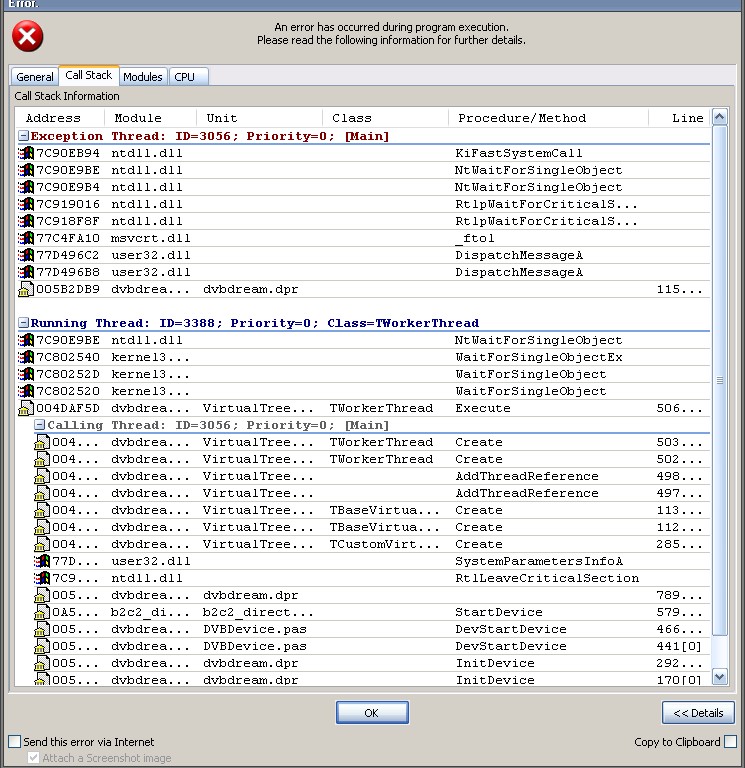Click the icon of the StartDevice row
This screenshot has width=745, height=768.
42,613
